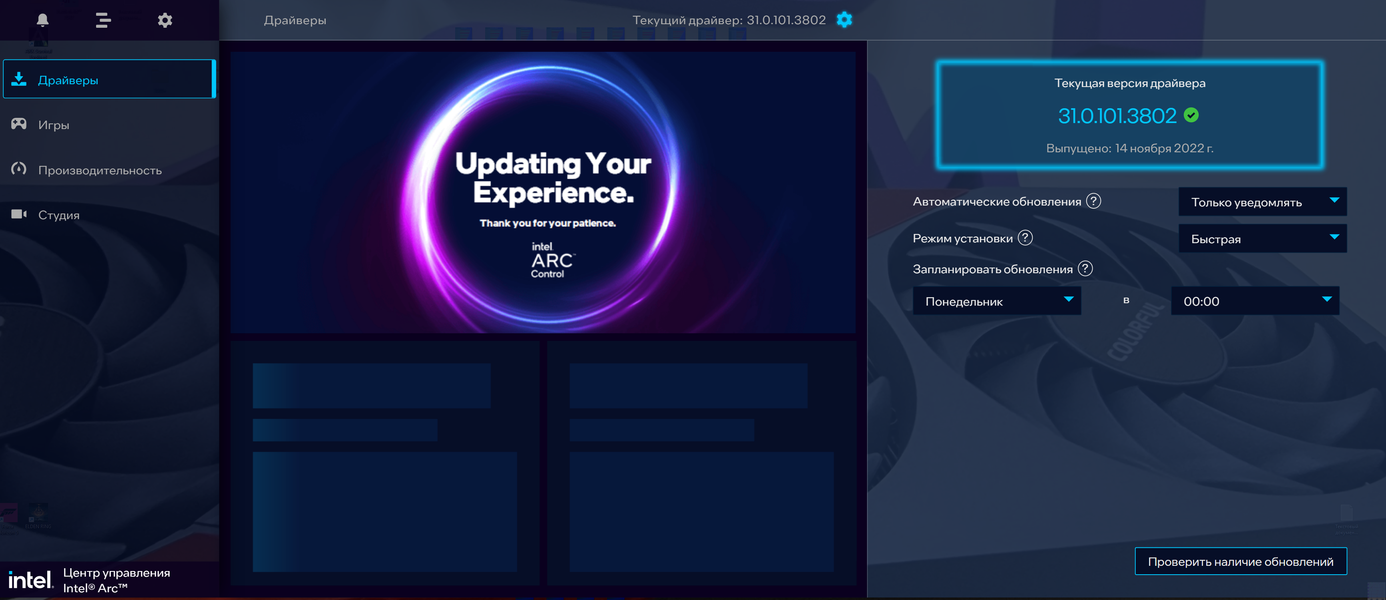The height and width of the screenshot is (600, 1386).
Task: Open the settings gear in sidebar header
Action: click(165, 20)
